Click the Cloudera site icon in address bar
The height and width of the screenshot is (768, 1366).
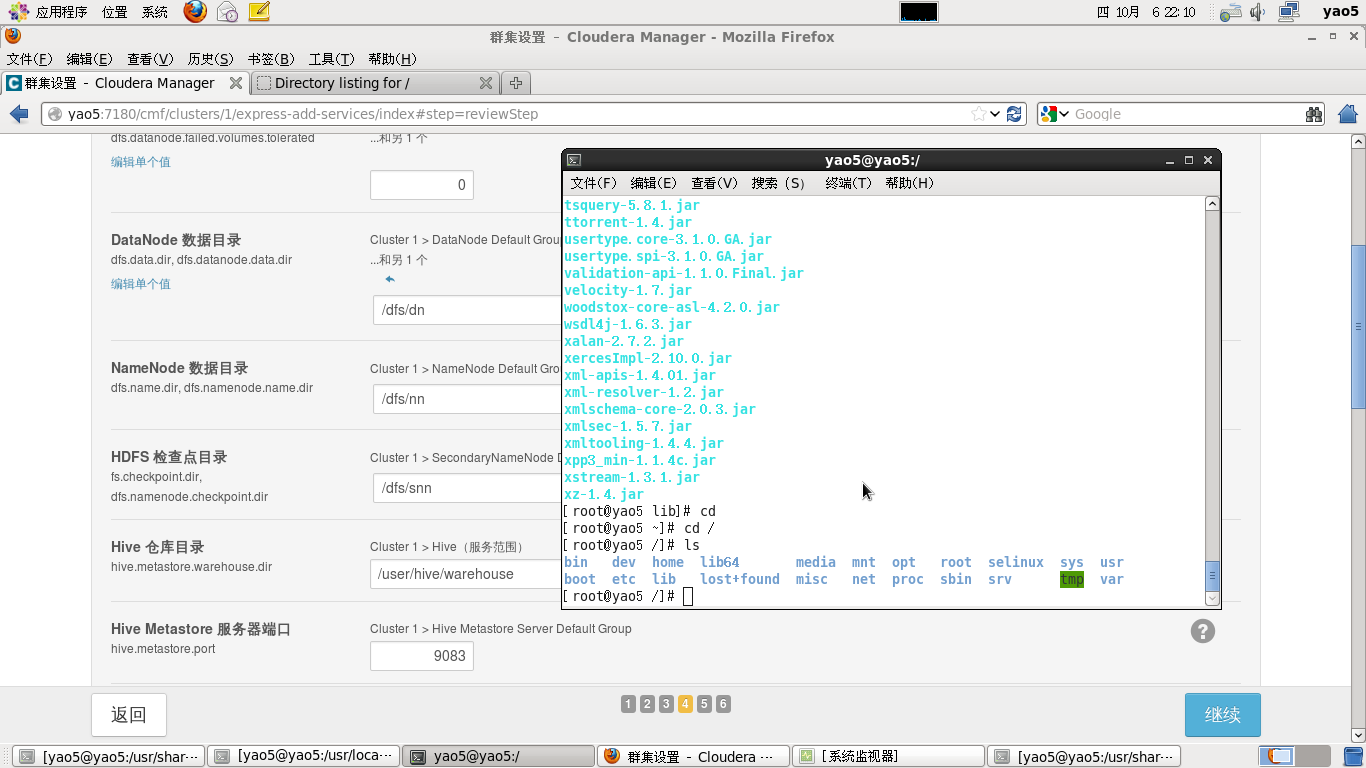pyautogui.click(x=55, y=114)
